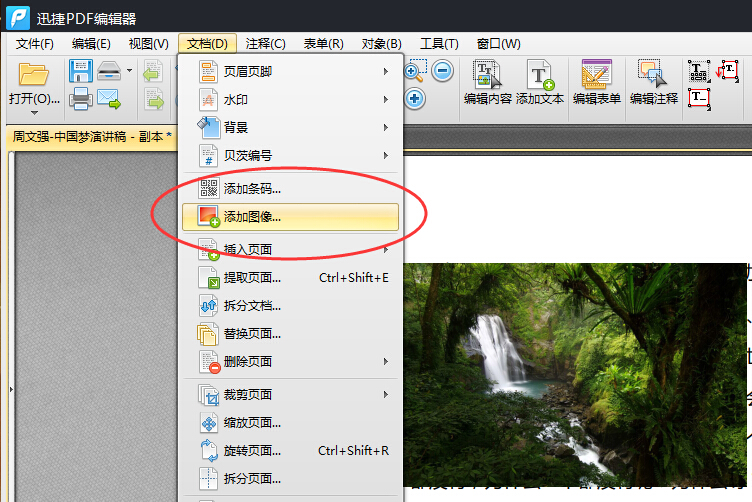This screenshot has height=502, width=752.
Task: Select the 编辑内容 tool
Action: point(488,82)
